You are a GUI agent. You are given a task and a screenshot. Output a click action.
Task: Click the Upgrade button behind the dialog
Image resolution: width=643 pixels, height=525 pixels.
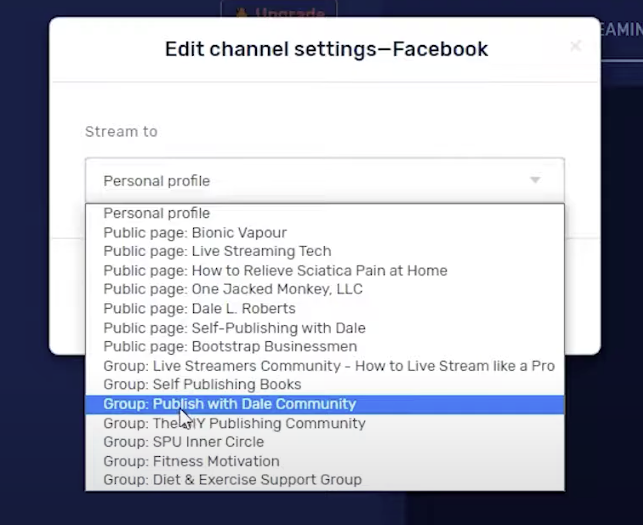pyautogui.click(x=279, y=9)
